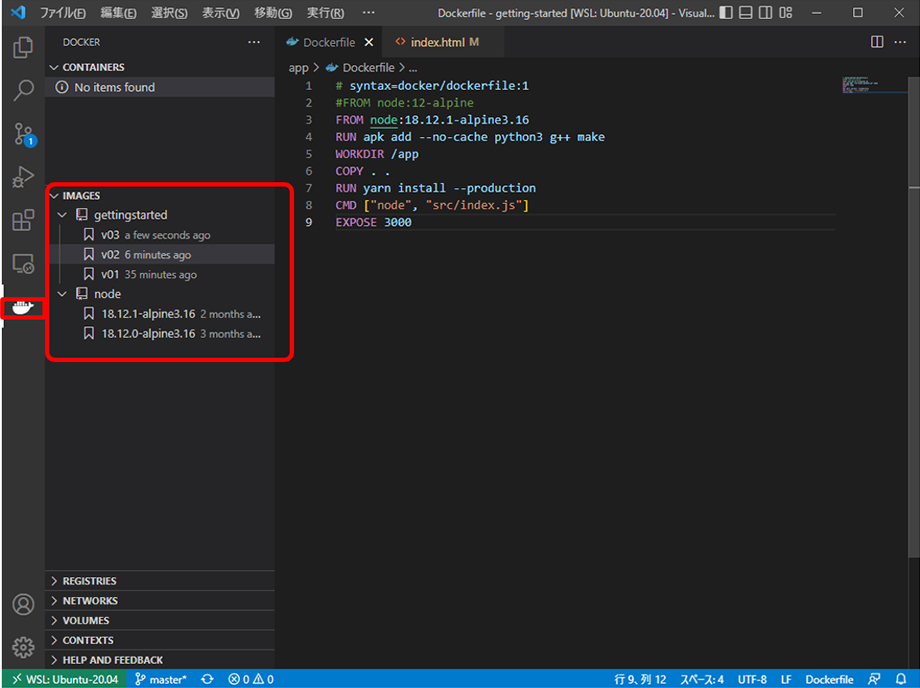Select the 18.12.0-alpine3.16 node image
The height and width of the screenshot is (688, 920).
point(160,334)
